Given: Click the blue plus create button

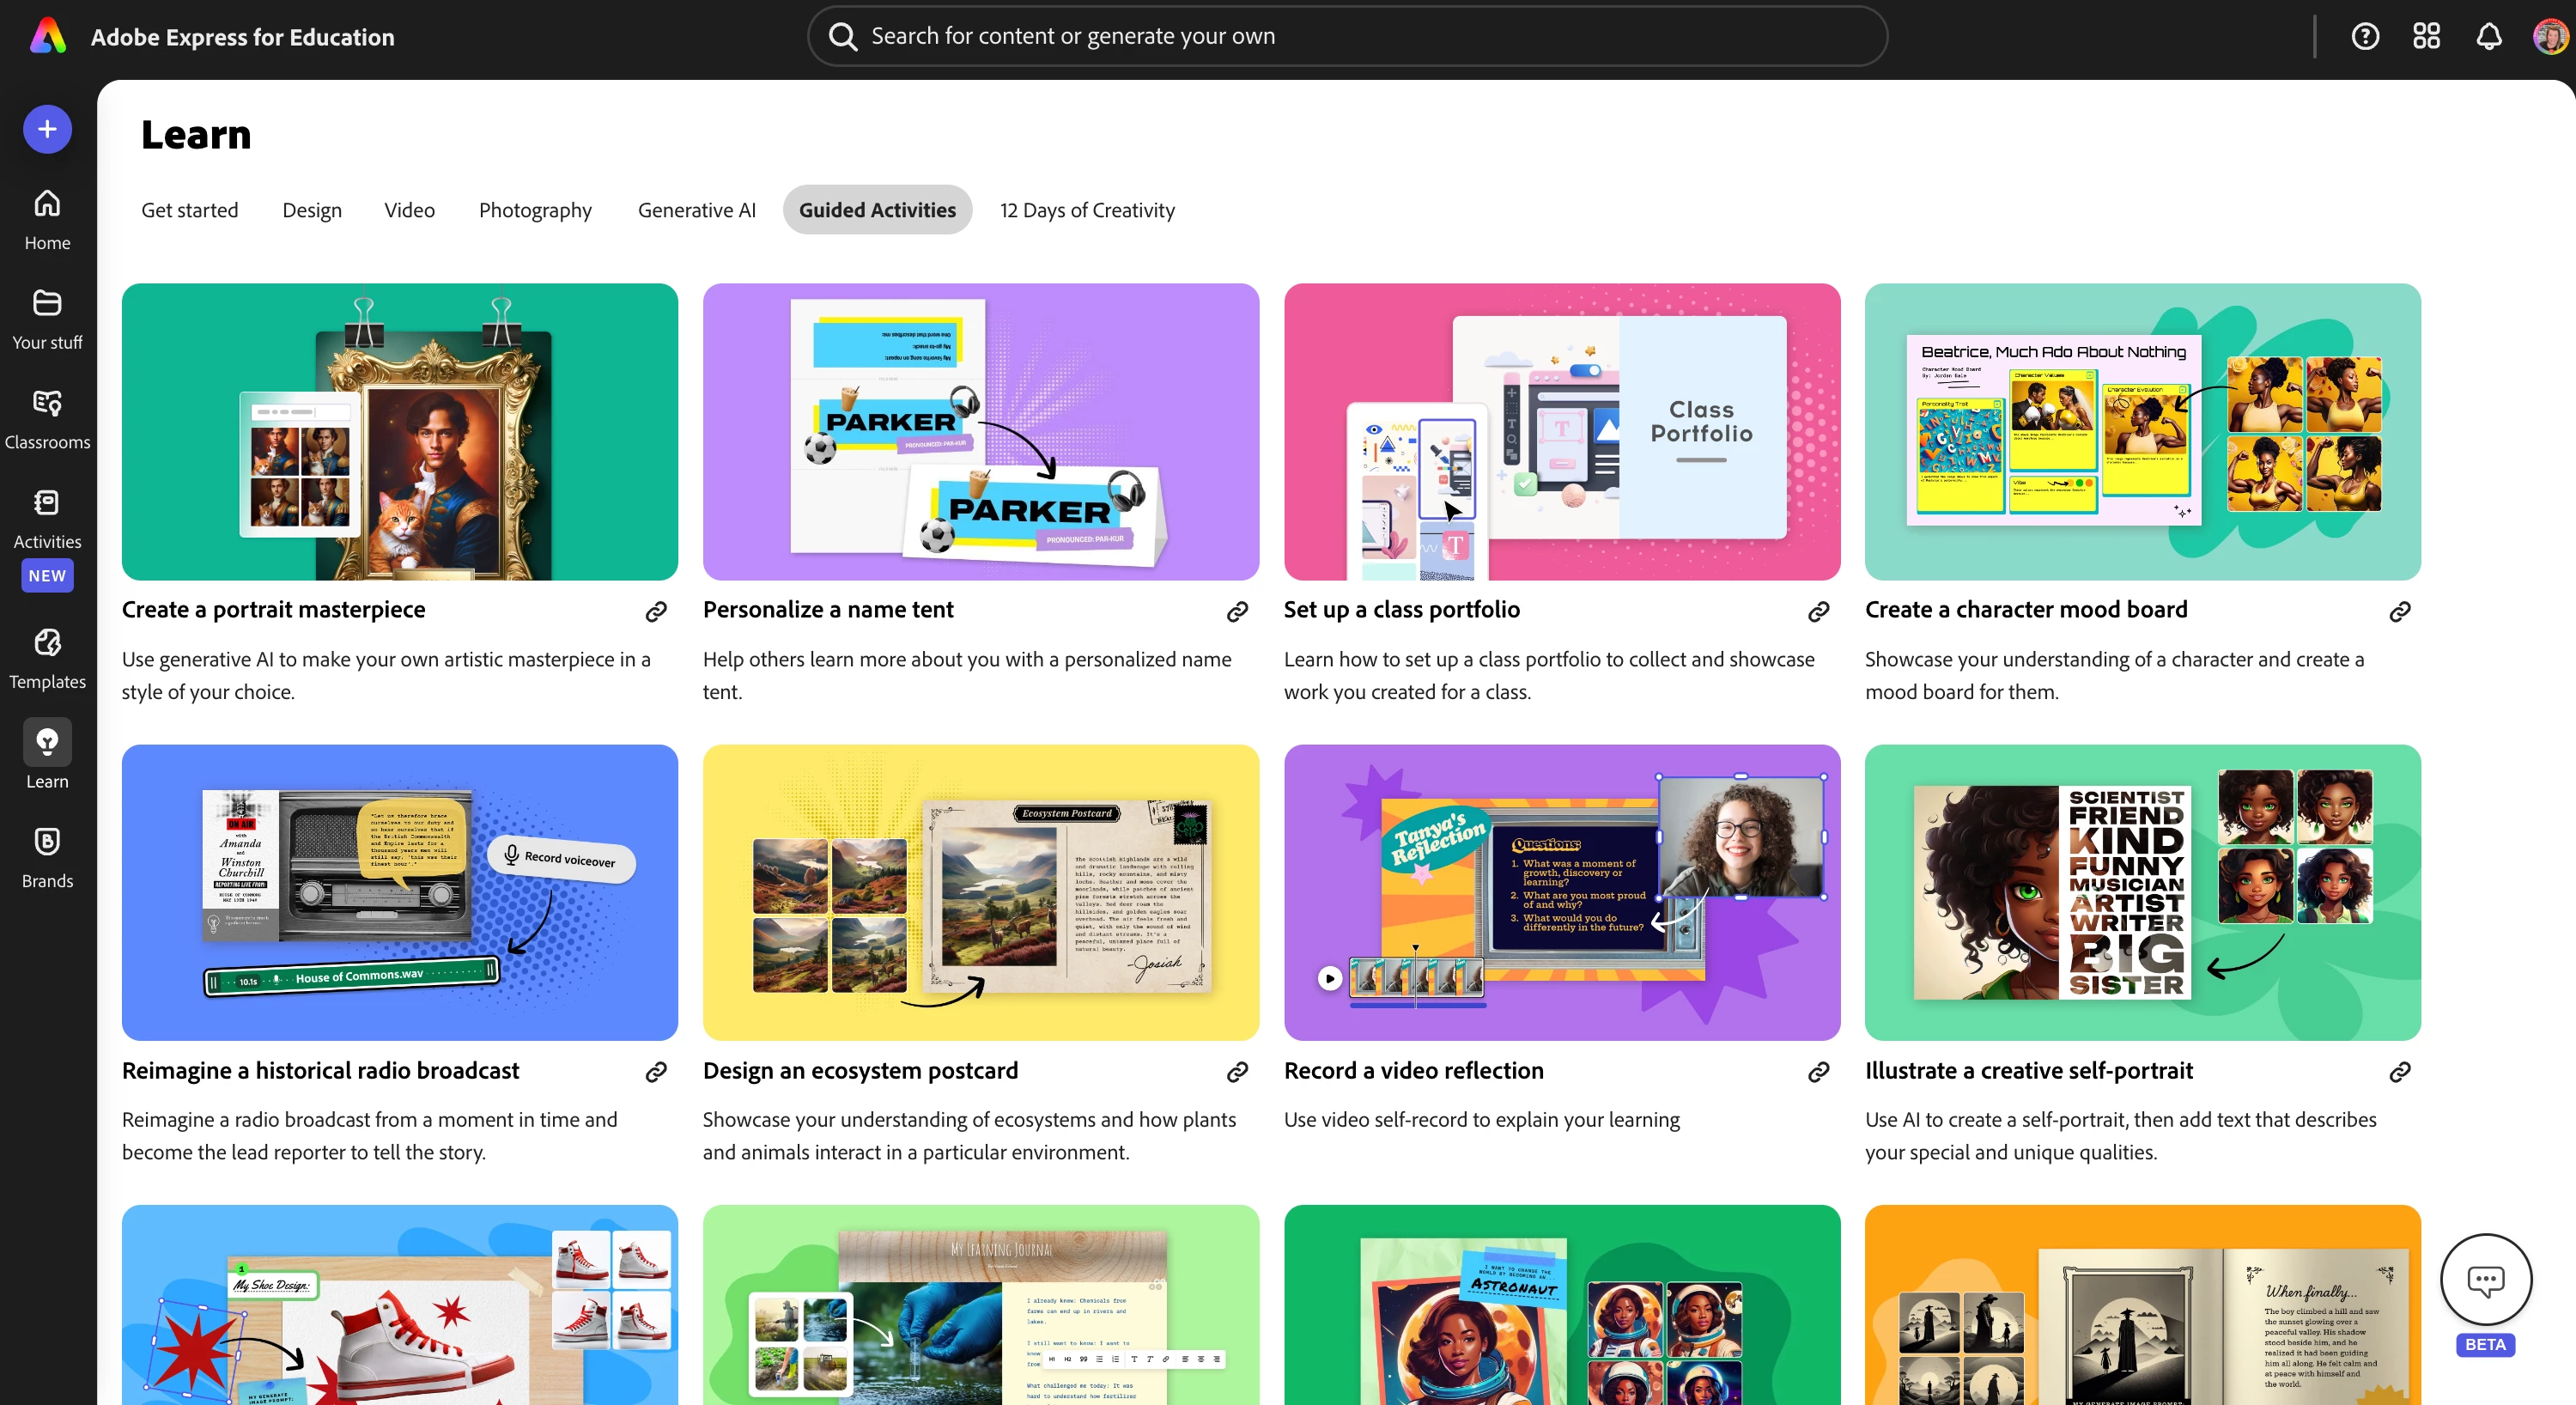Looking at the screenshot, I should [x=47, y=129].
